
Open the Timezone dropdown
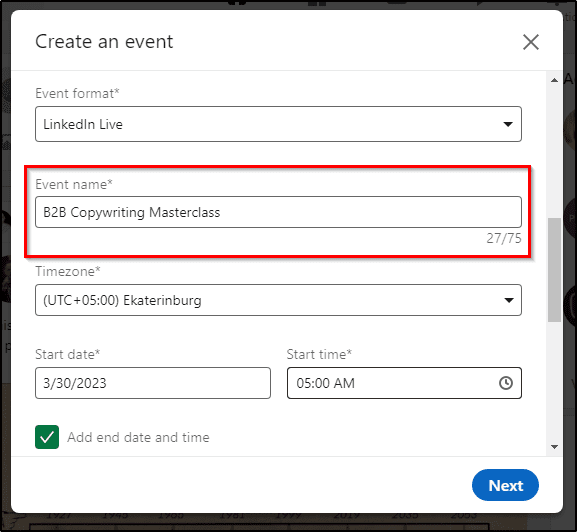click(x=278, y=300)
